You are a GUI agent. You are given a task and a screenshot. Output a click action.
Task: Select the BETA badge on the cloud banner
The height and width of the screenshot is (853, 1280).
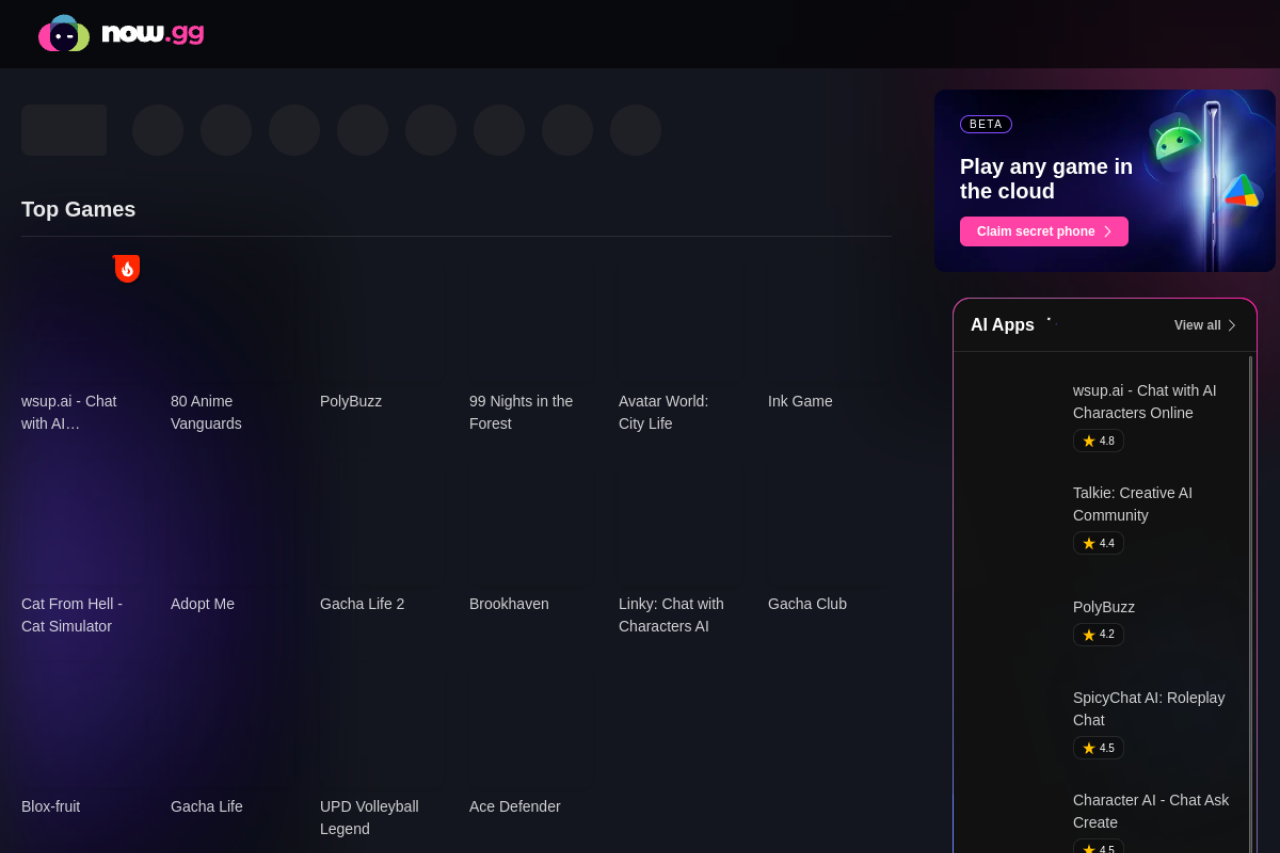986,124
